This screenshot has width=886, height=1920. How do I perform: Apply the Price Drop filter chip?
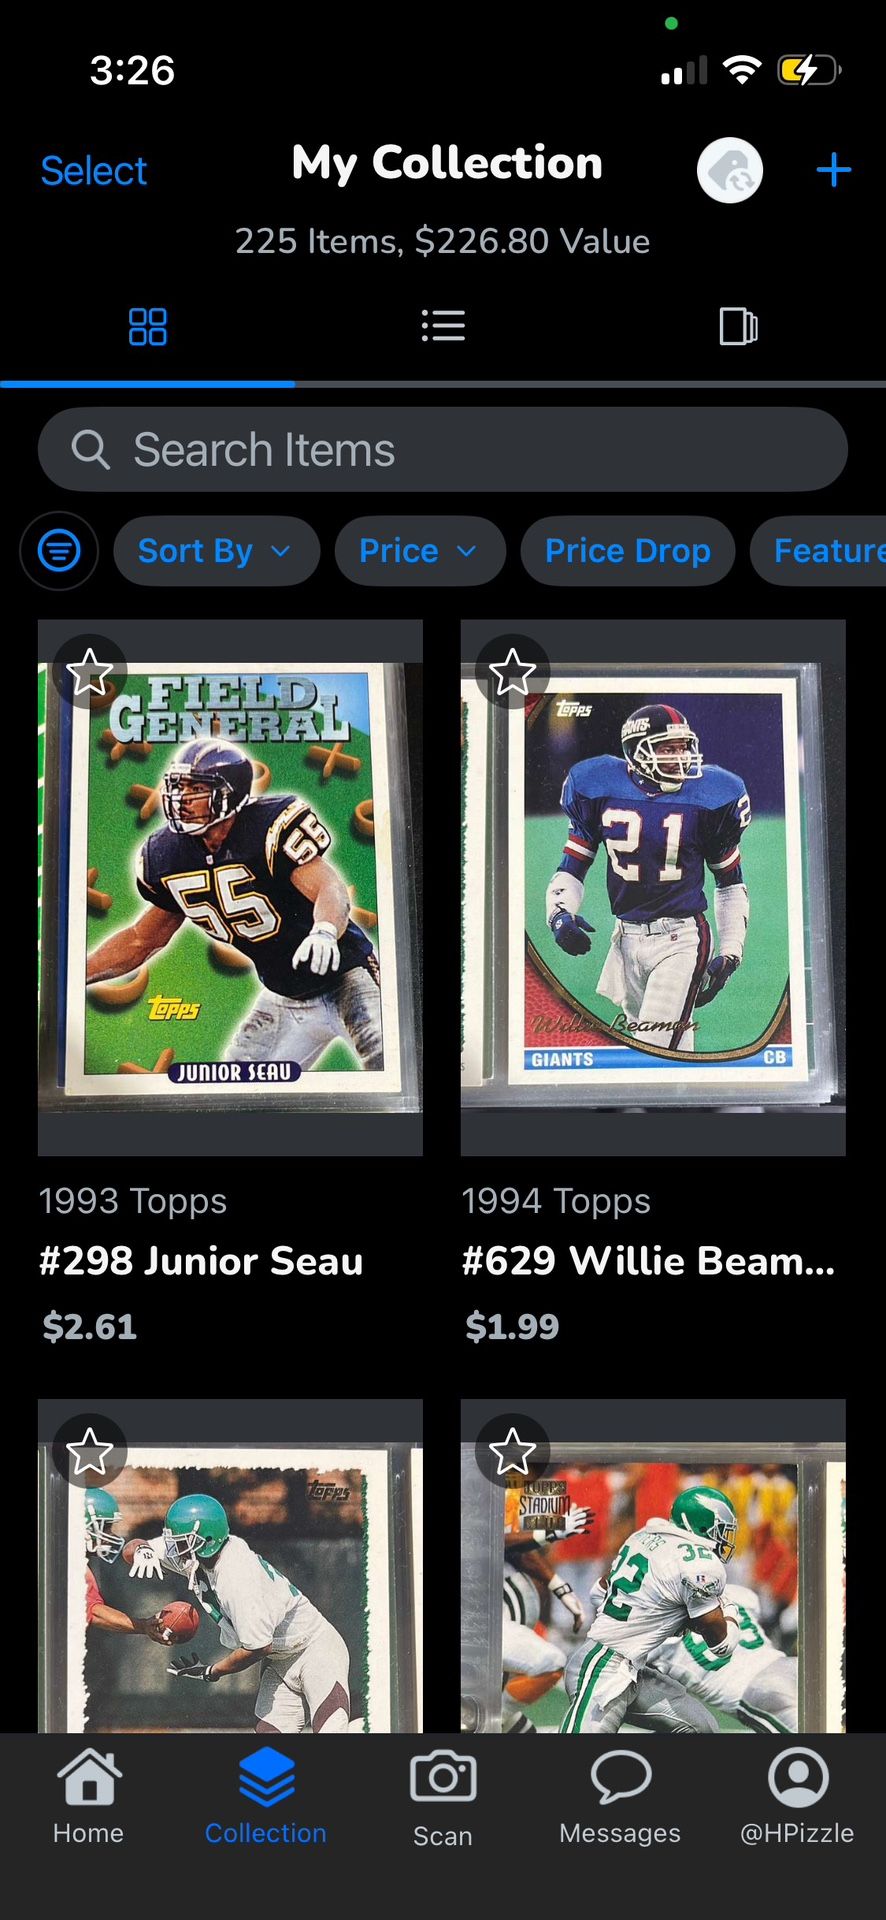[628, 551]
